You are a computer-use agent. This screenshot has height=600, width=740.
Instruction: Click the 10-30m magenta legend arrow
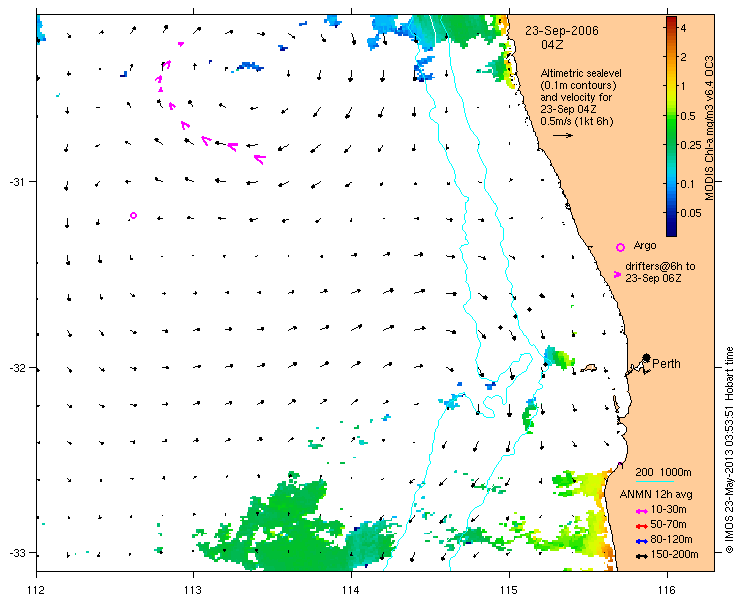[641, 511]
